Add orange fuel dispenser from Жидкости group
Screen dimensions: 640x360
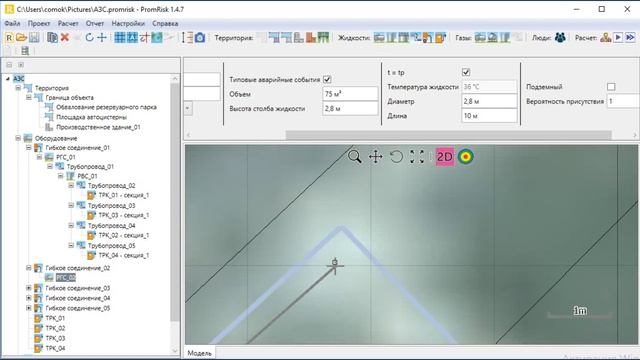click(440, 38)
